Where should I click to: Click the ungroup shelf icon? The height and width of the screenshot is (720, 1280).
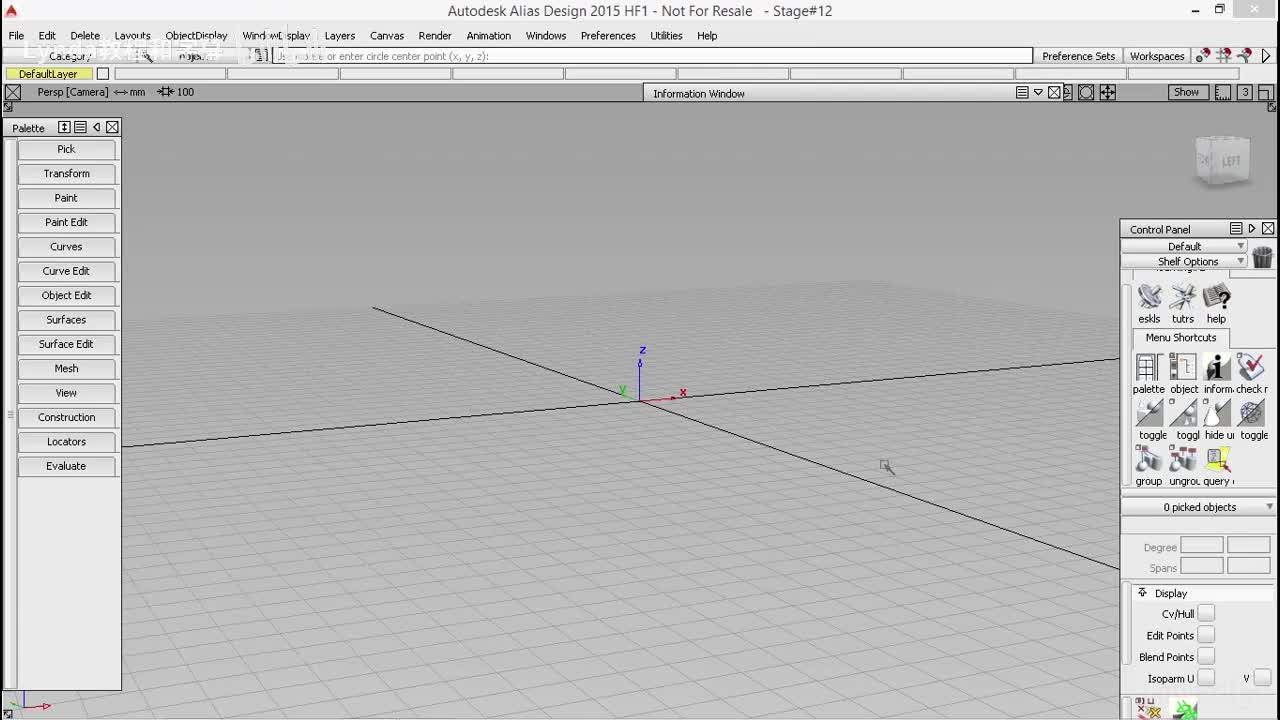1183,459
